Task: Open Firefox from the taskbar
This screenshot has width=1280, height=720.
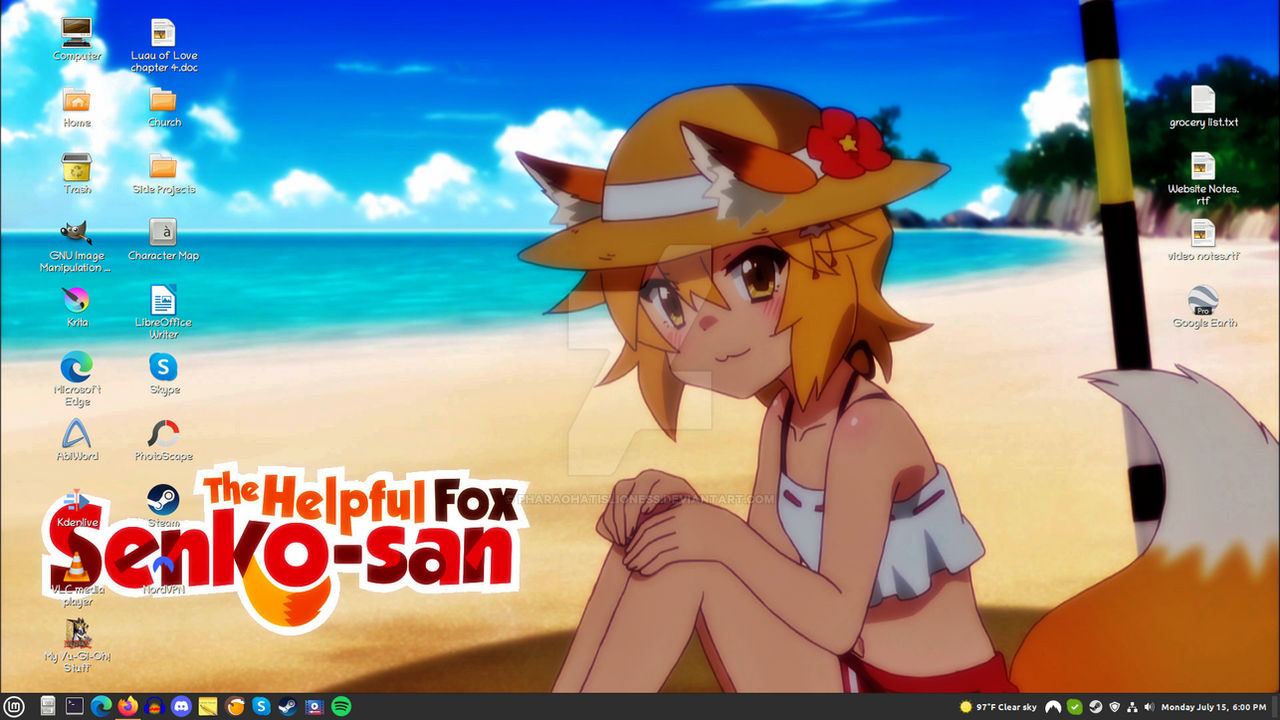Action: point(128,706)
